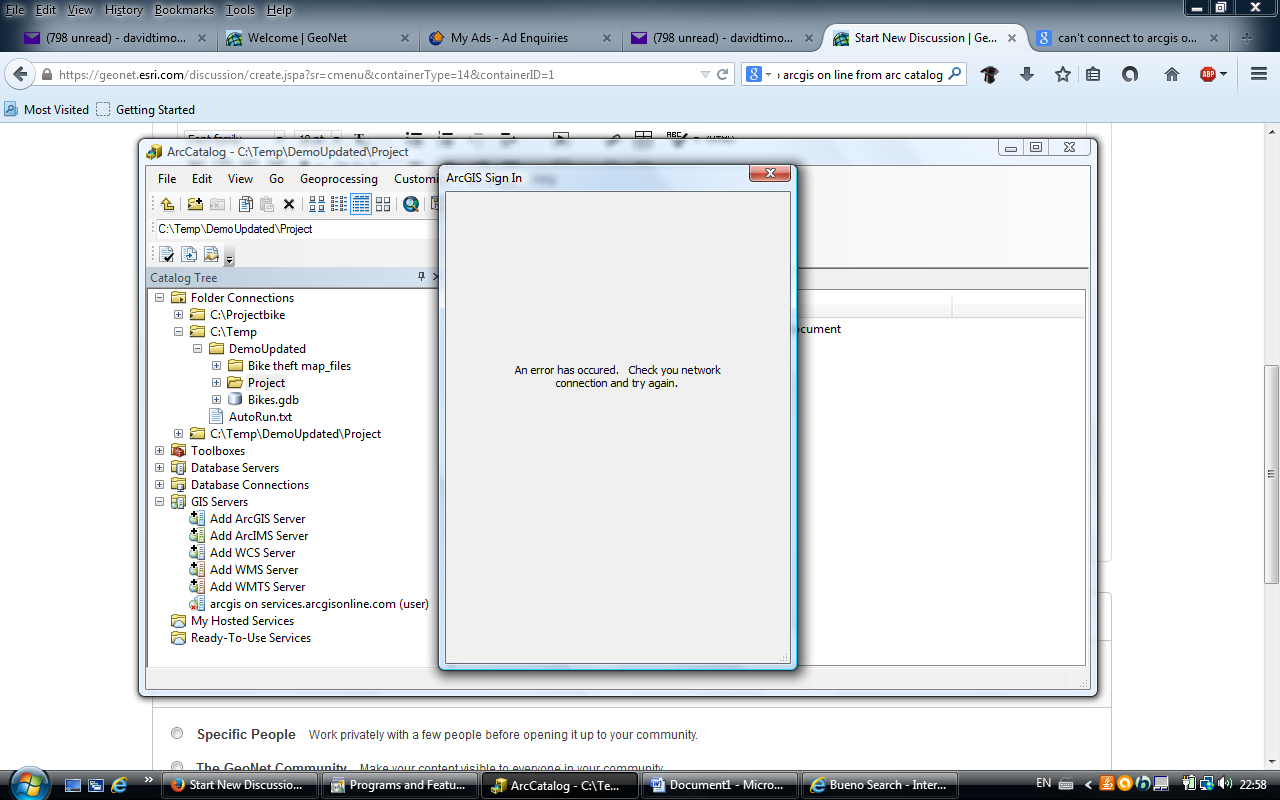Launch Internet Explorer from quick launch
The width and height of the screenshot is (1280, 800).
click(118, 785)
